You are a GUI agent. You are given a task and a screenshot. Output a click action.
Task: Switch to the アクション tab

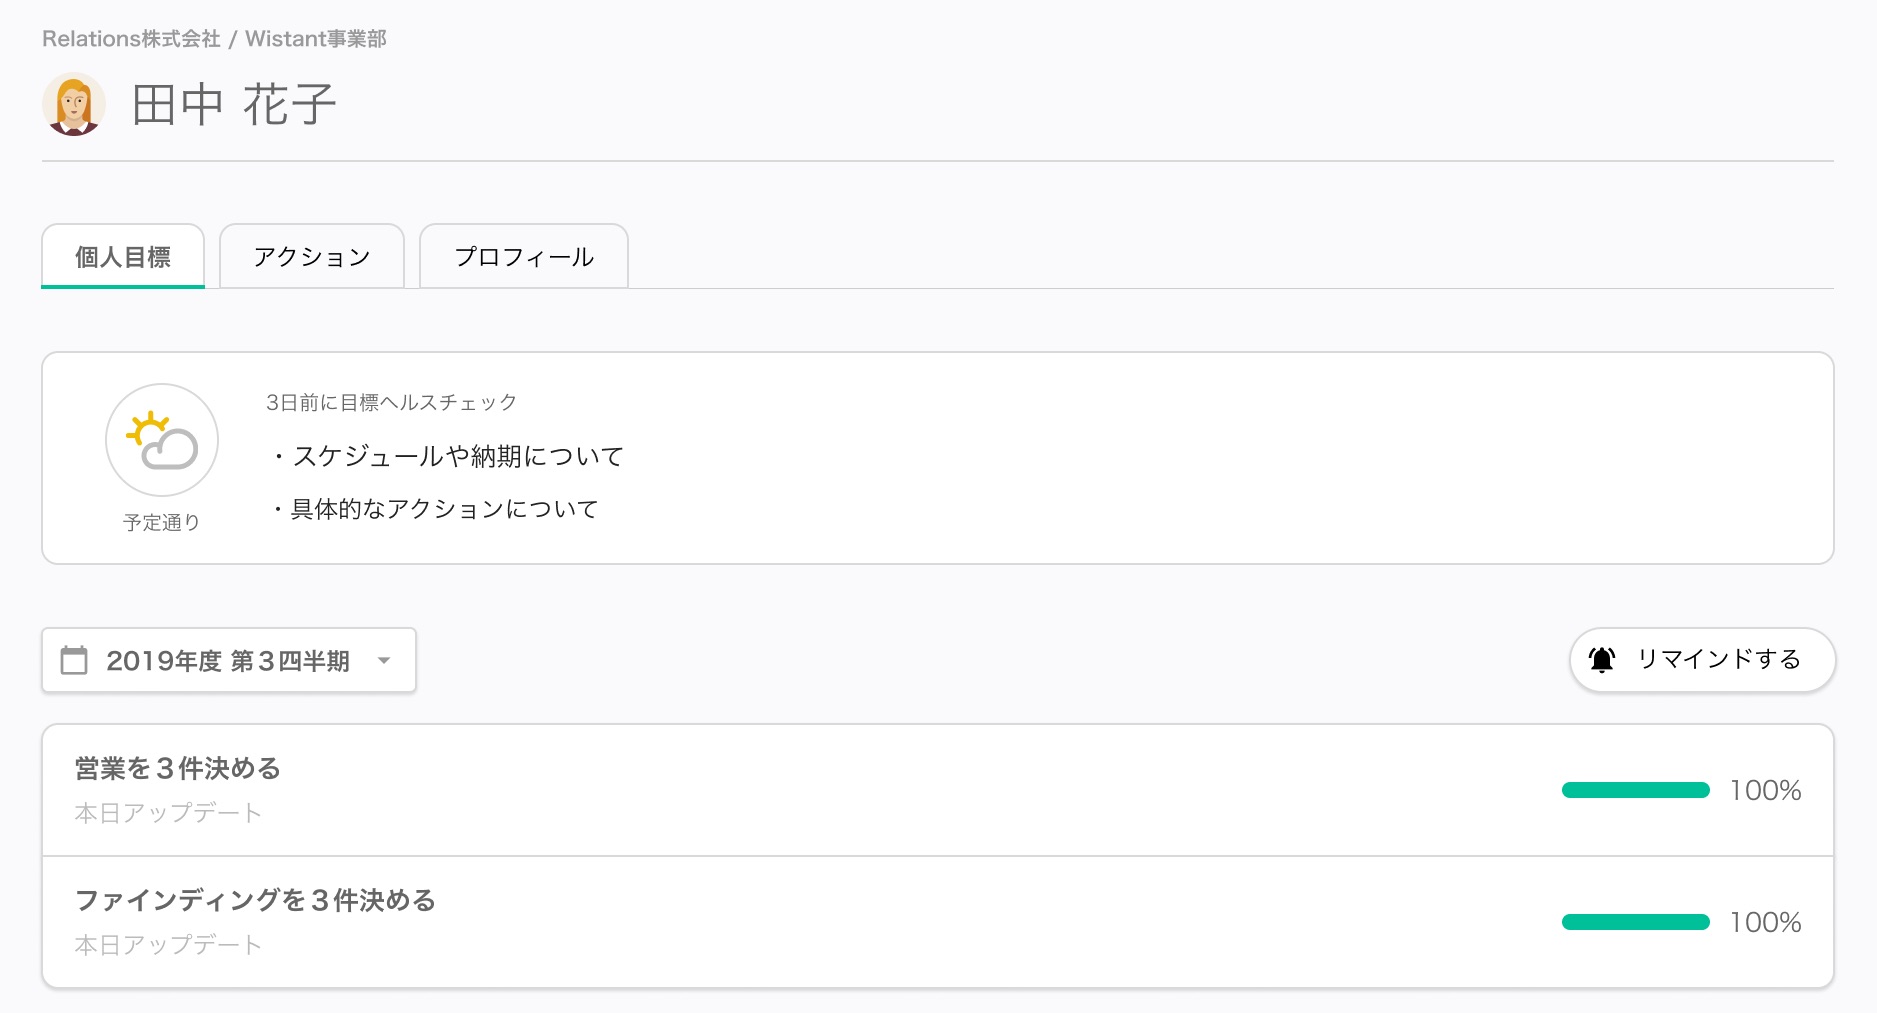312,257
